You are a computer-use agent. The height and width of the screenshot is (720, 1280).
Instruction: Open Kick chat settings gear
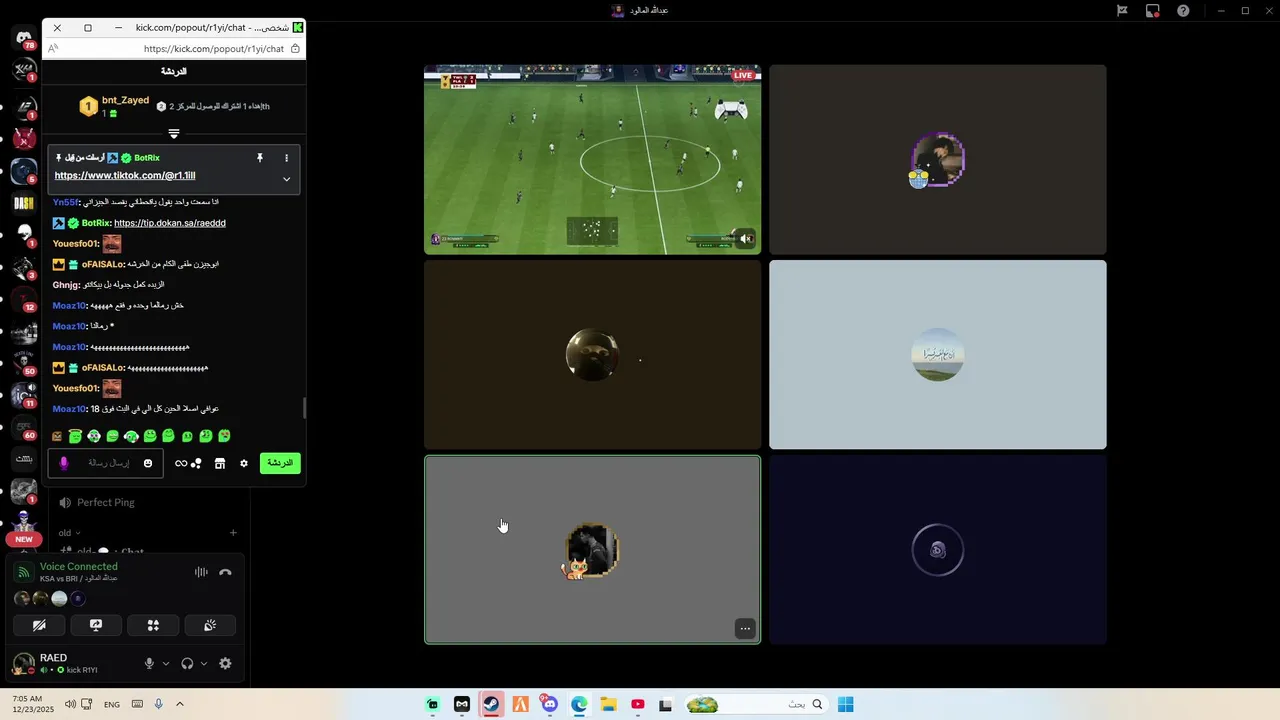pyautogui.click(x=243, y=463)
